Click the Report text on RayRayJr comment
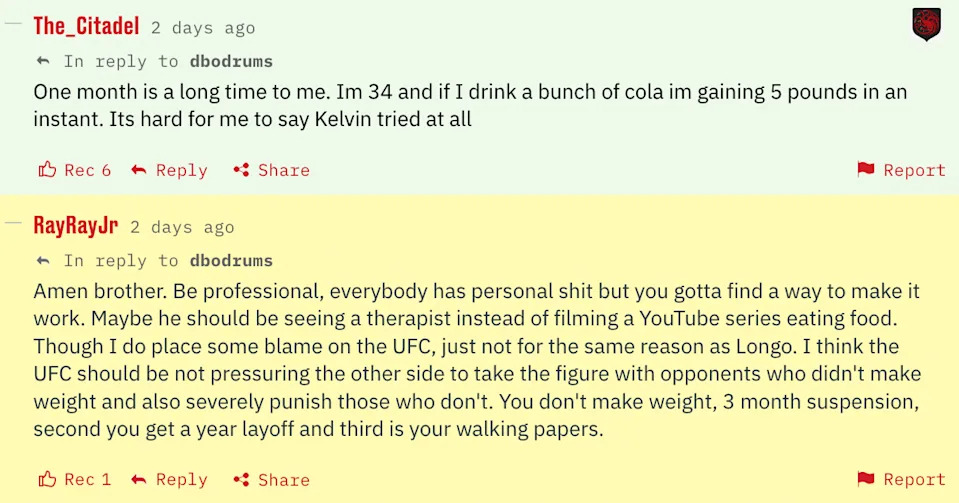Screen dimensions: 959x503 pos(914,479)
